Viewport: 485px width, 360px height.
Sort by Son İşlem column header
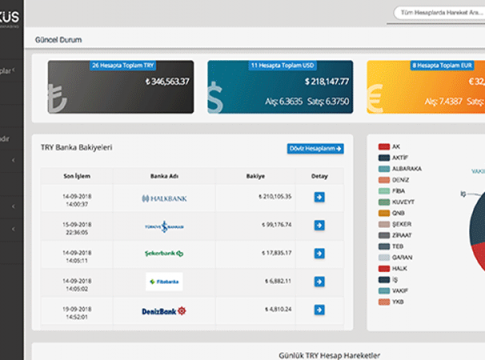77,176
